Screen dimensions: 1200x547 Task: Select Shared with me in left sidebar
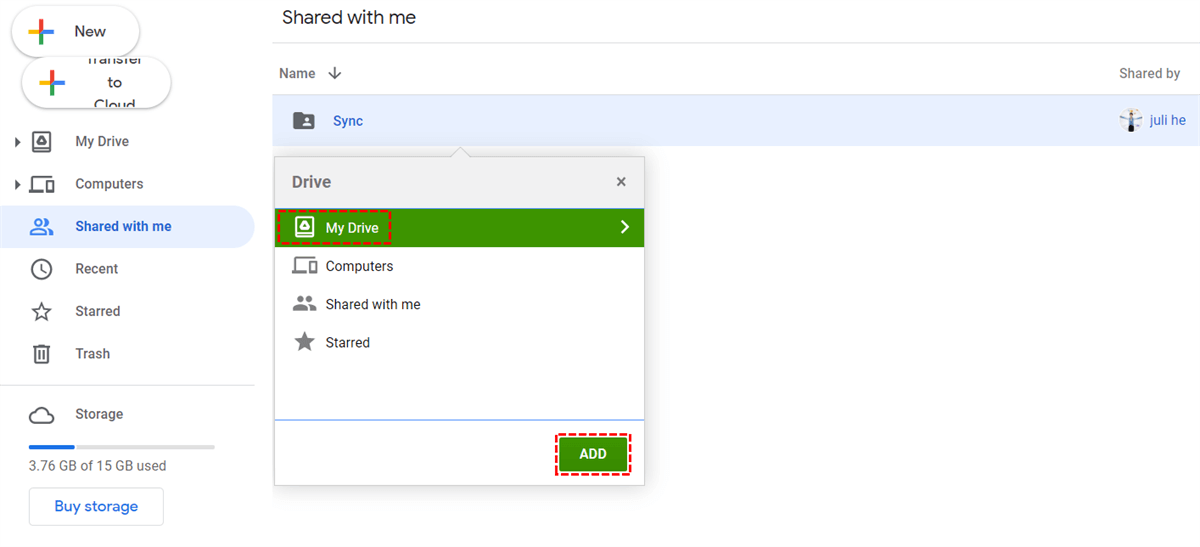(123, 227)
